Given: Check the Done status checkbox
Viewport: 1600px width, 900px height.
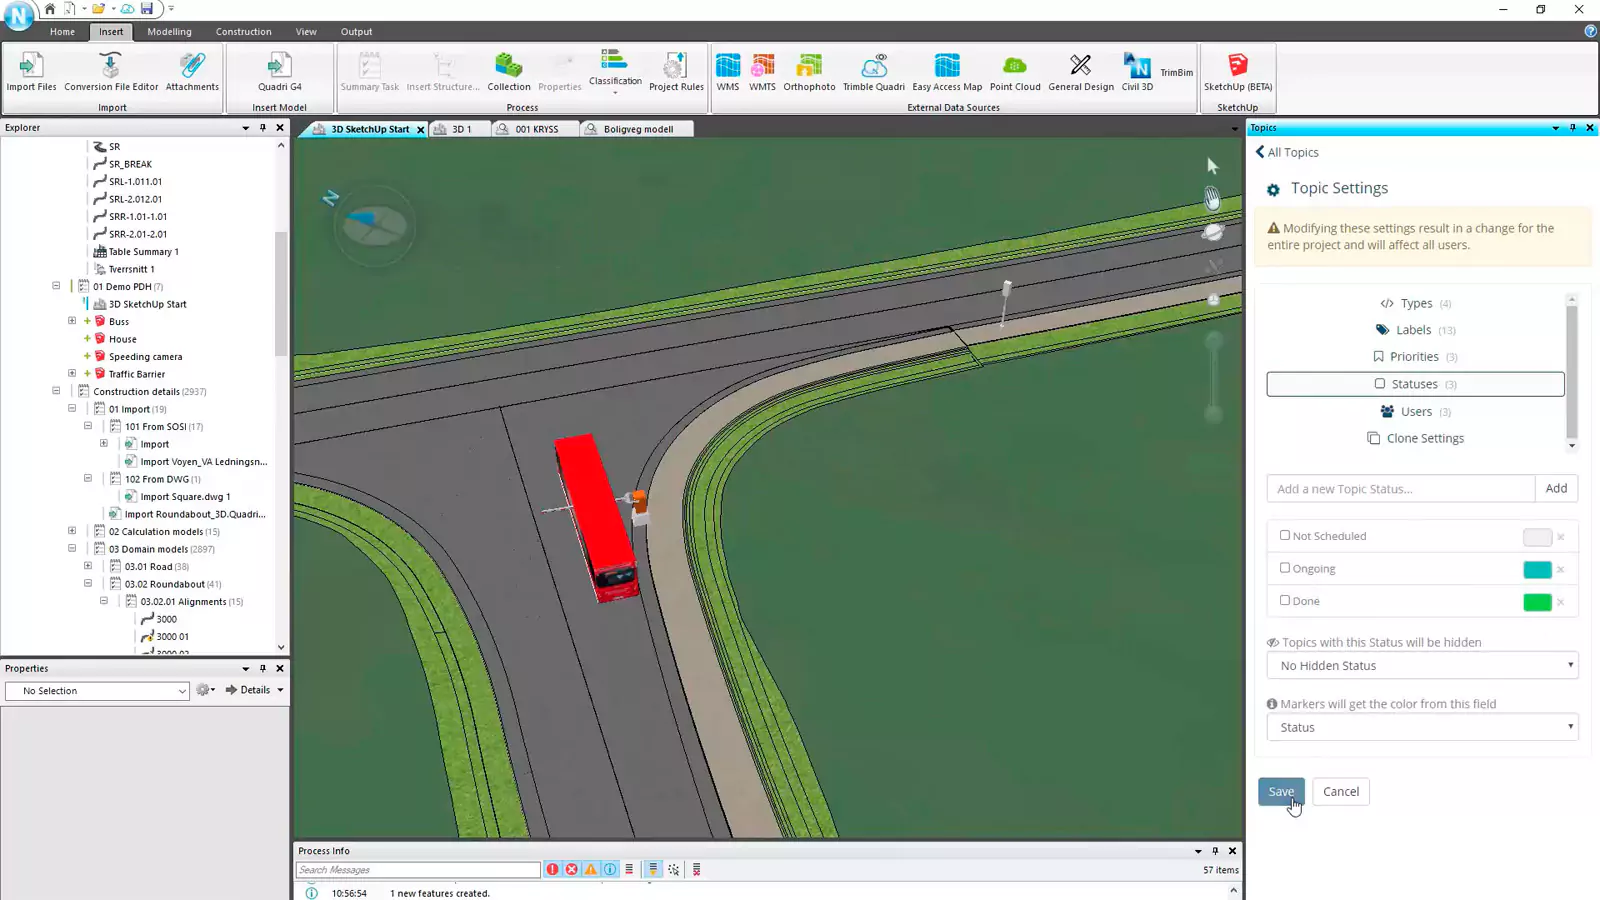Looking at the screenshot, I should 1285,600.
